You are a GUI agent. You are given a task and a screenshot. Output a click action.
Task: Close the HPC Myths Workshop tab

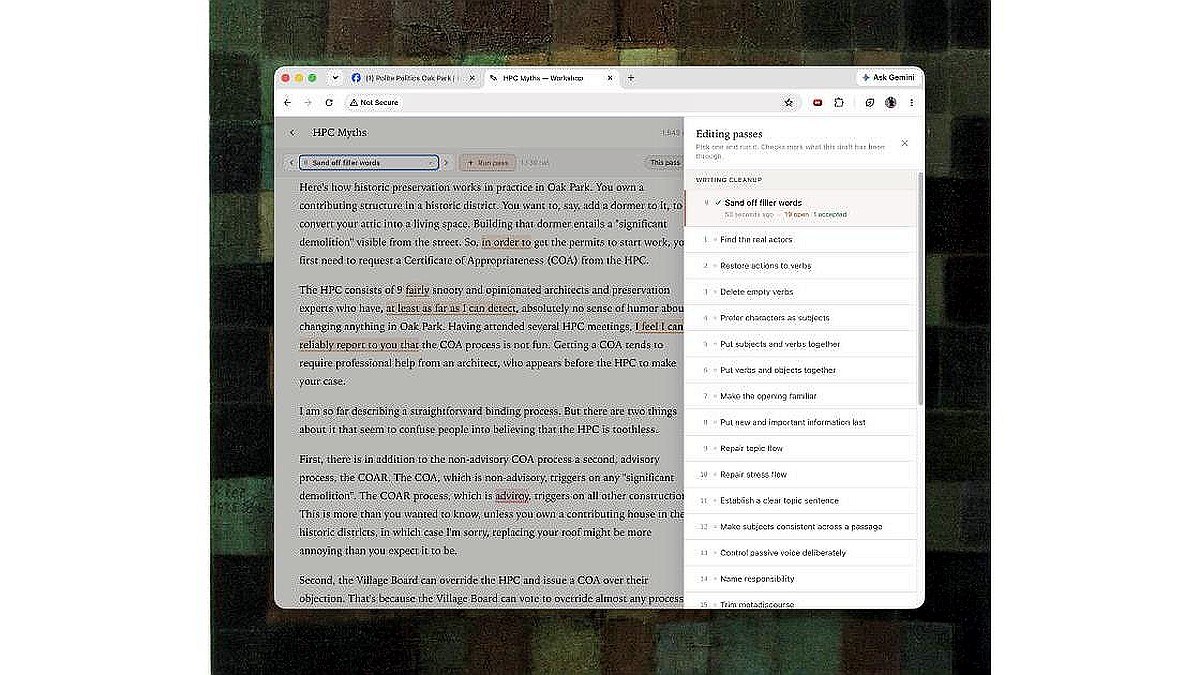click(609, 78)
